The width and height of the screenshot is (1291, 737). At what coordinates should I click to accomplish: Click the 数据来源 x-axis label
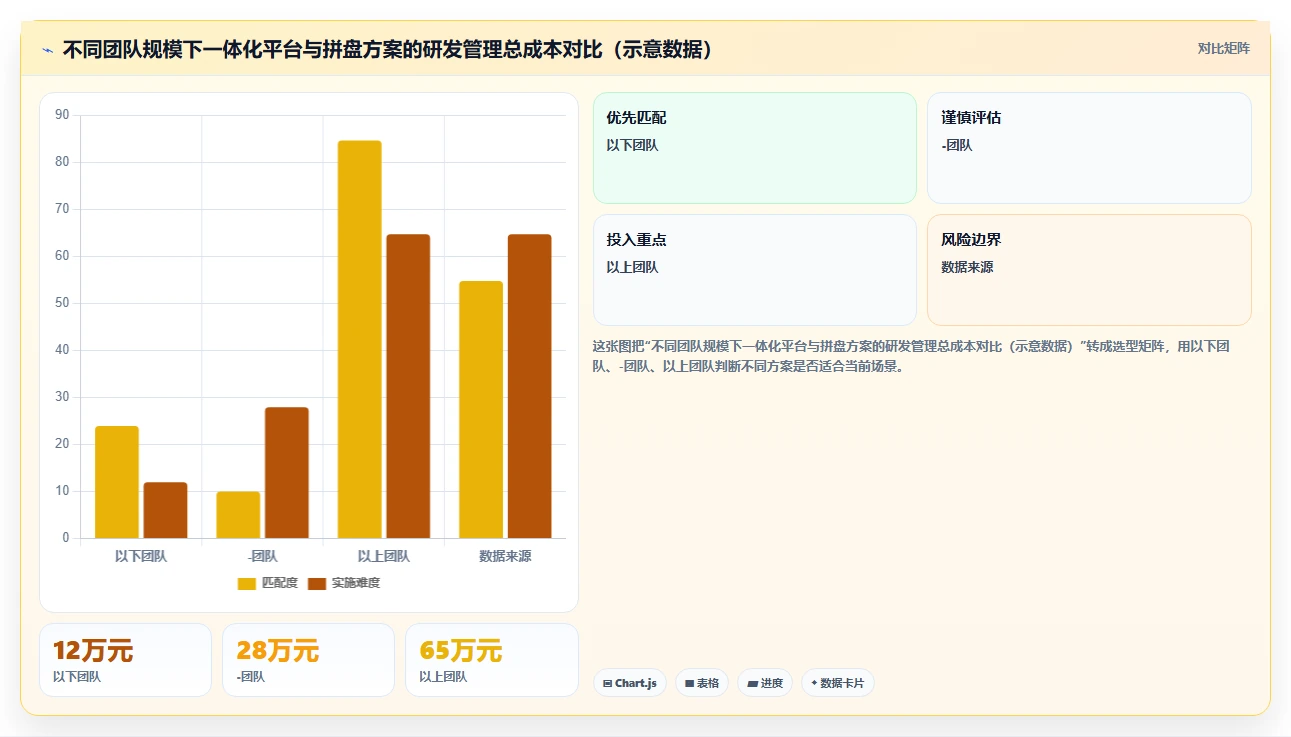(505, 556)
